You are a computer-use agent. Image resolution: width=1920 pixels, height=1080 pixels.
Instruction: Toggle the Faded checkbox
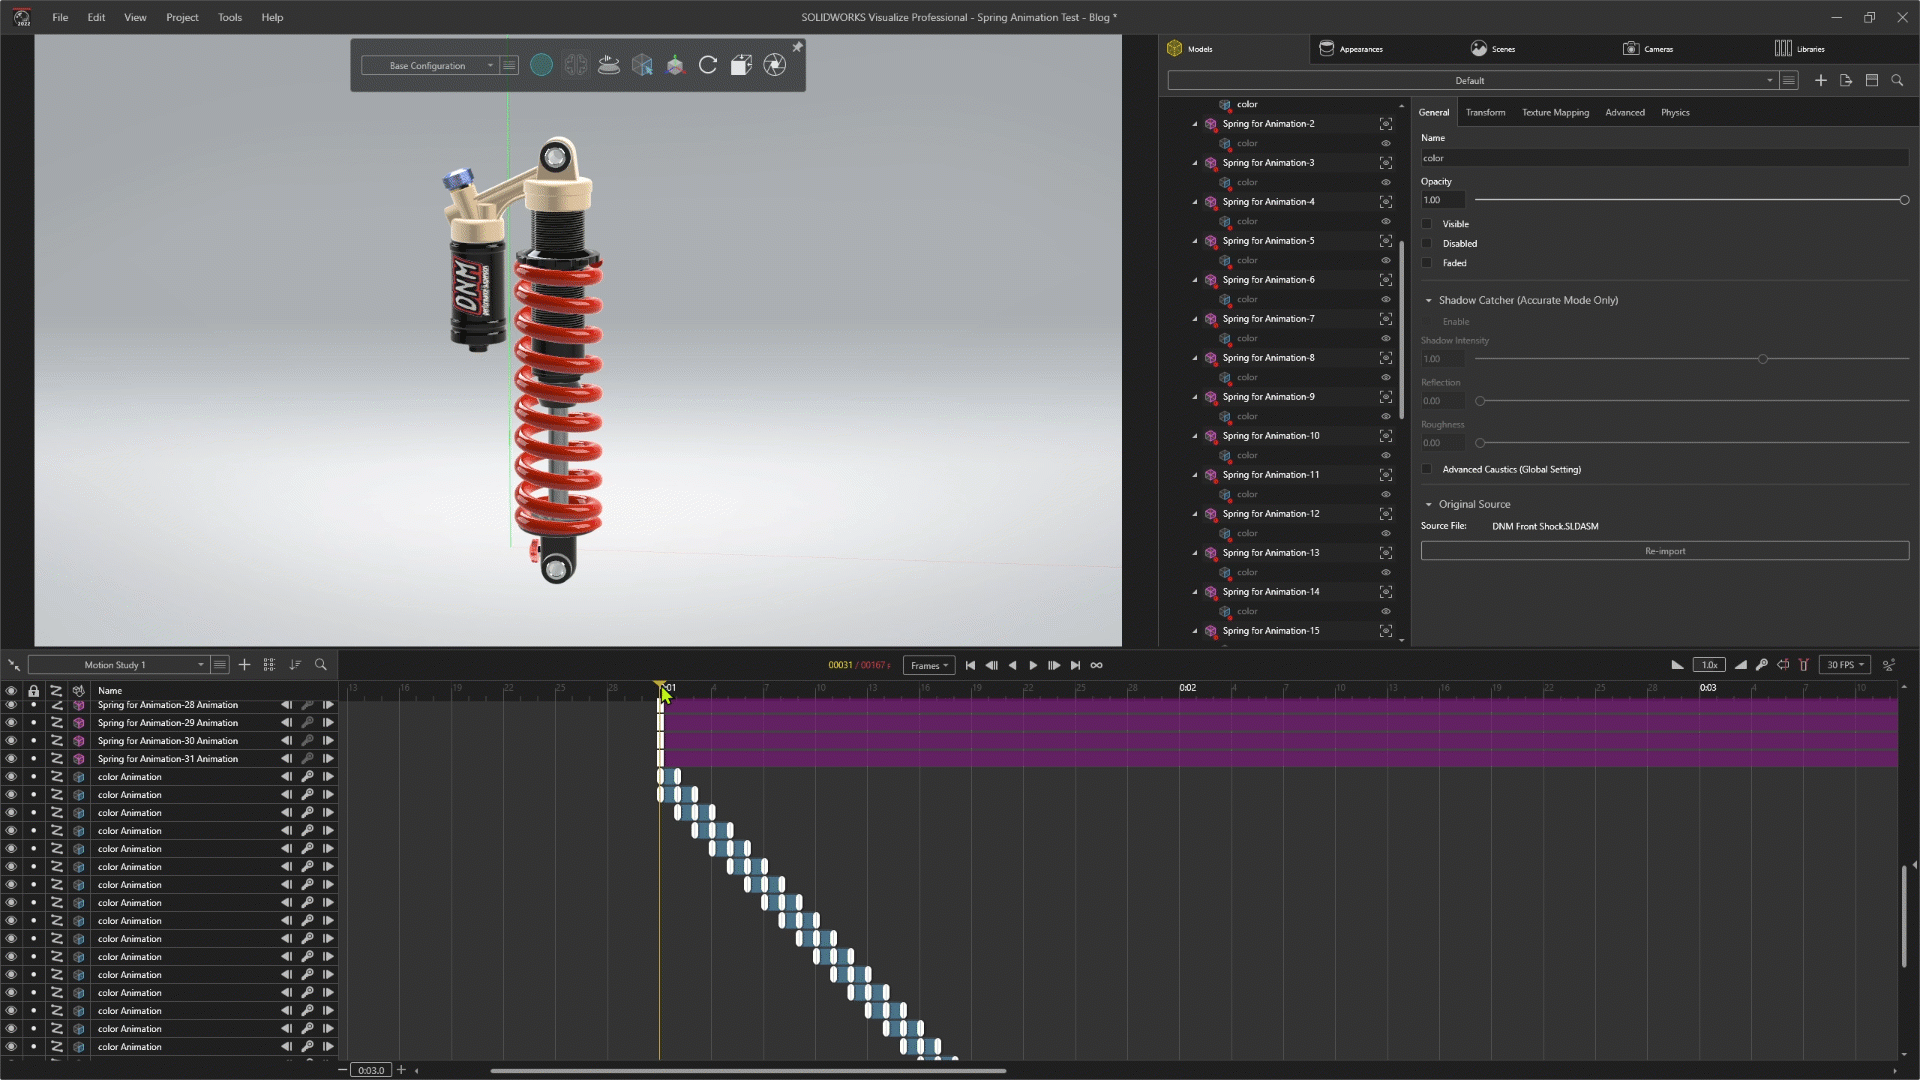[x=1427, y=263]
